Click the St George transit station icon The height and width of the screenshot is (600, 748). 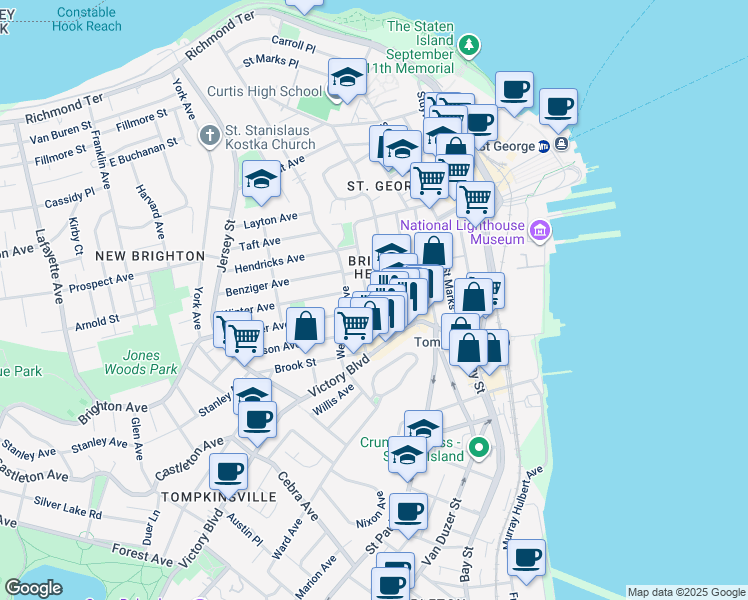click(x=543, y=145)
